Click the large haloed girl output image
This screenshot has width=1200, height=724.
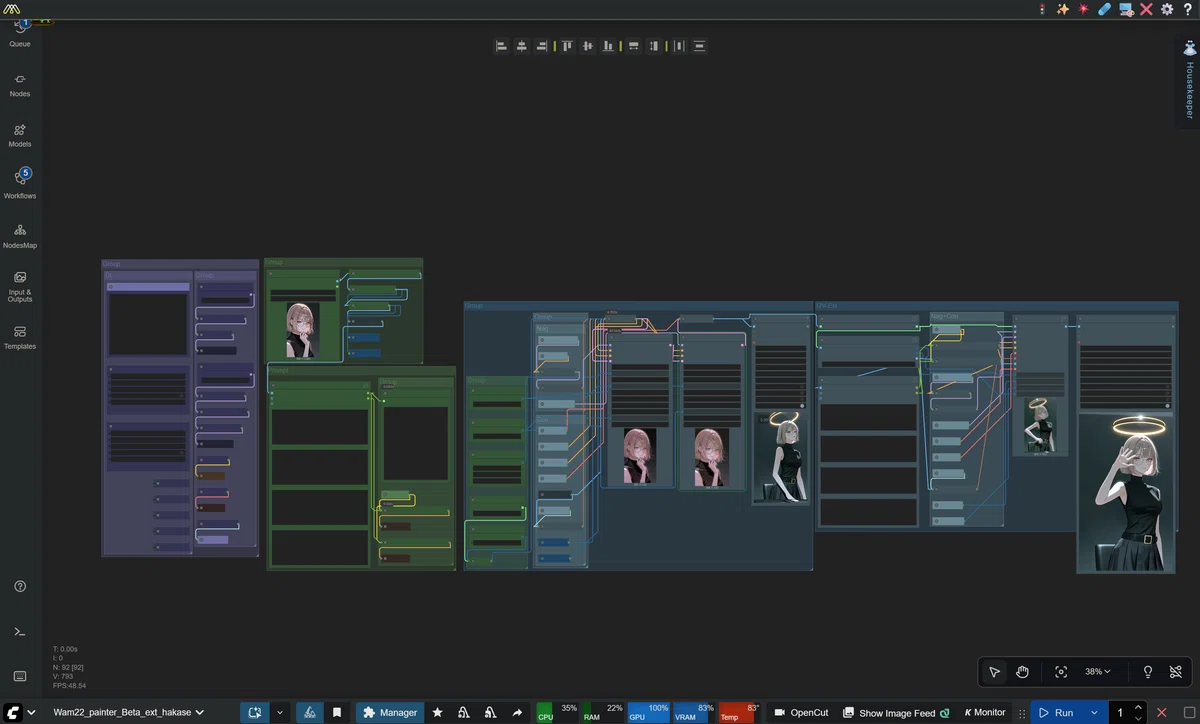(1126, 494)
